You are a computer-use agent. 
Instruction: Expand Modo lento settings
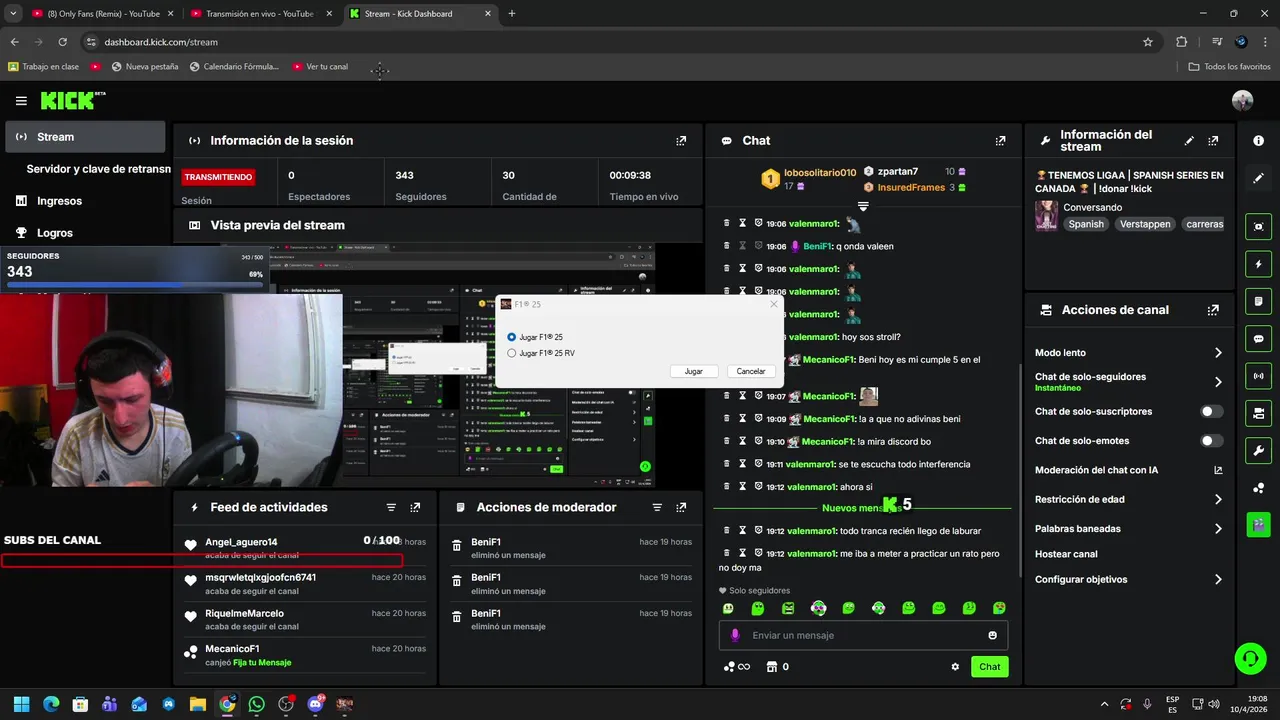tap(1218, 353)
